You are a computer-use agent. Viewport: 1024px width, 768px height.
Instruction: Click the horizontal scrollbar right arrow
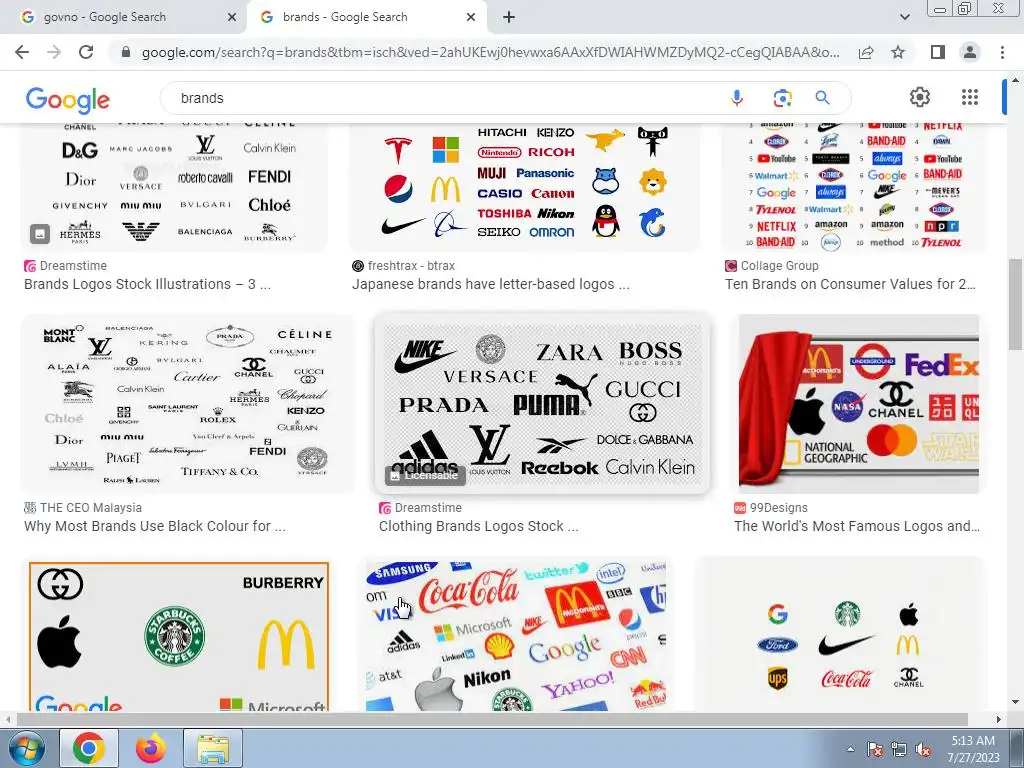999,719
